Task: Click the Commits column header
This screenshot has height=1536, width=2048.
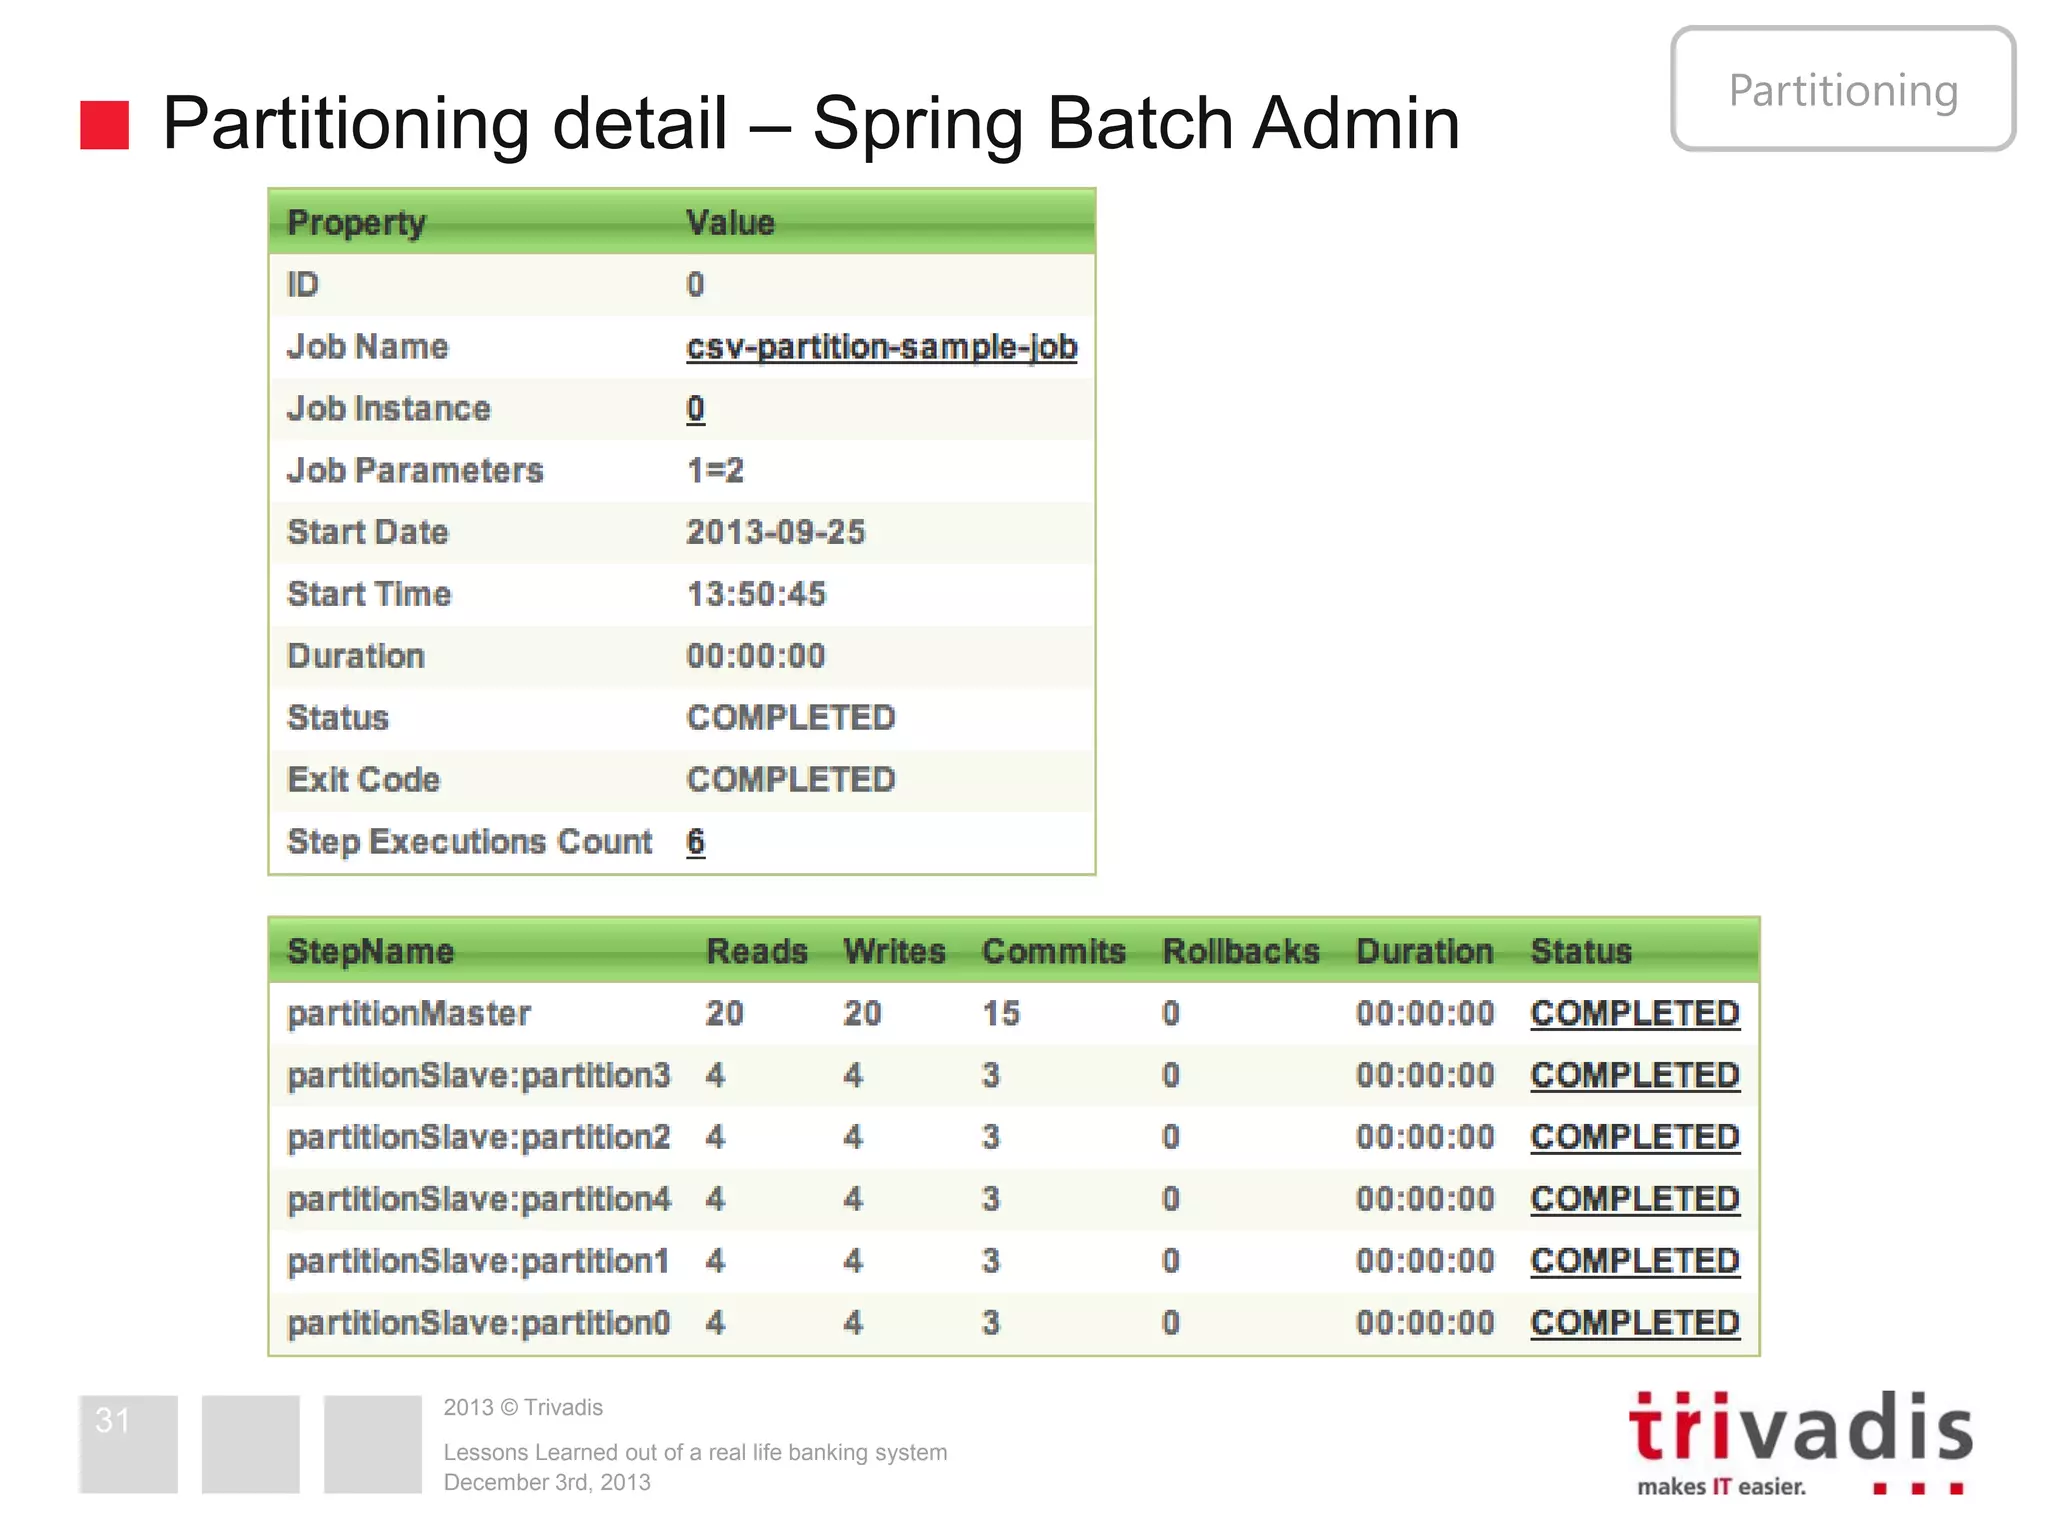Action: [x=1053, y=951]
